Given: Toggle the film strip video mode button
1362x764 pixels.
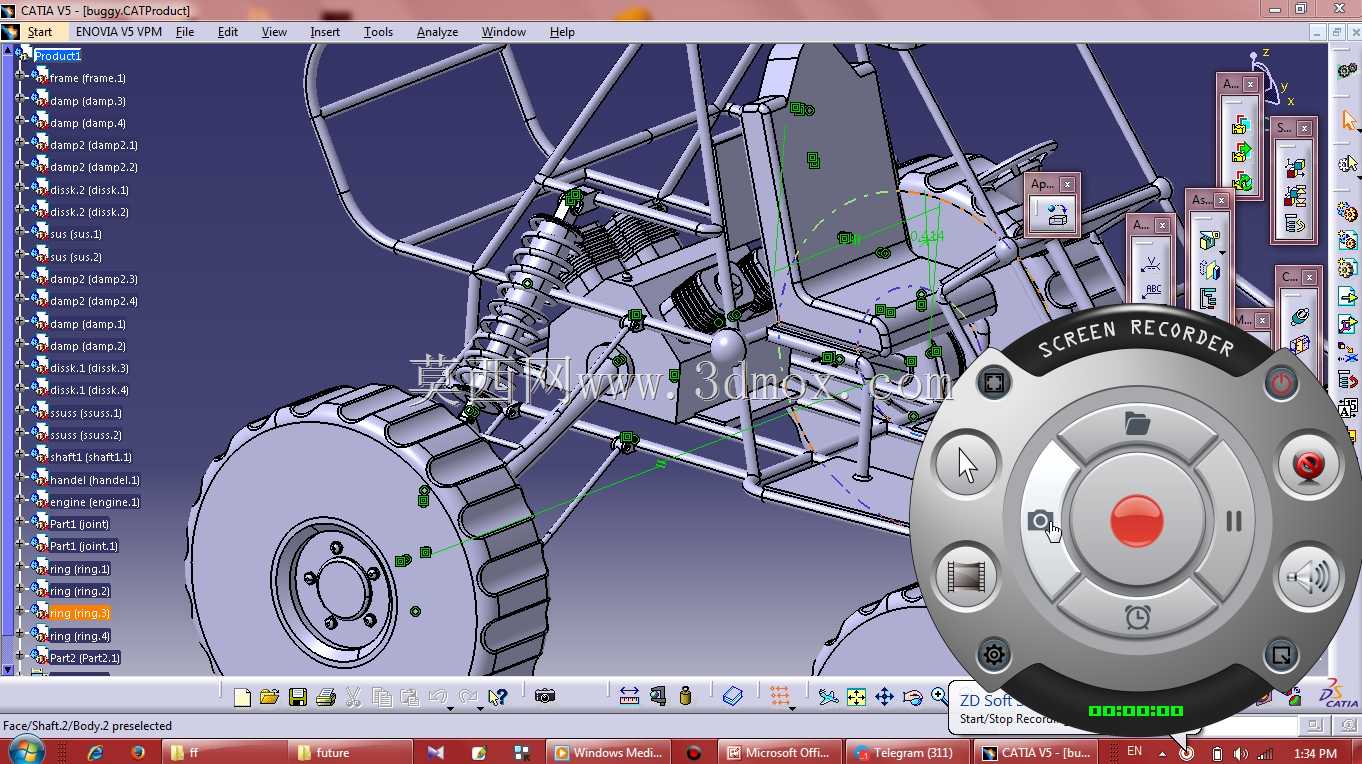Looking at the screenshot, I should click(x=966, y=577).
